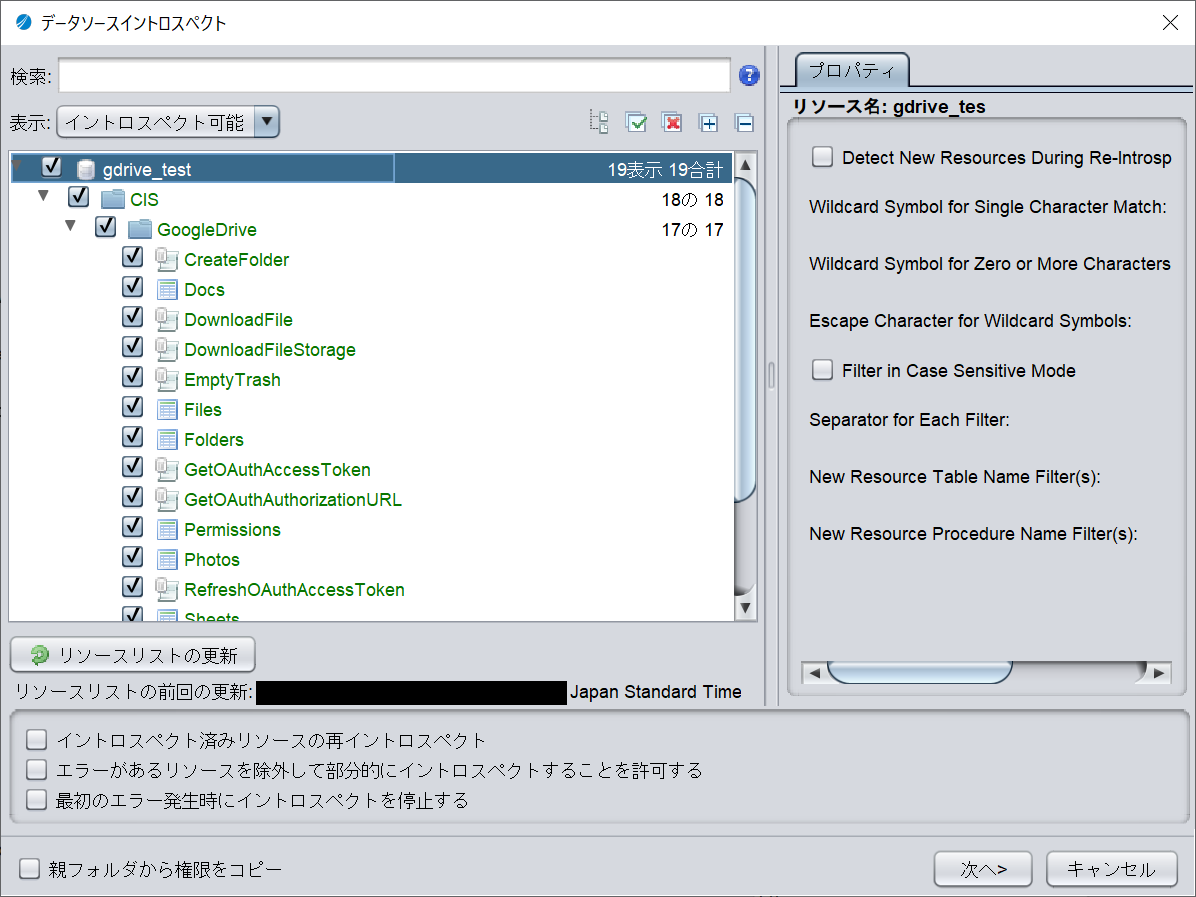Click the Docs table icon
Screen dimensions: 1196x897
point(167,290)
